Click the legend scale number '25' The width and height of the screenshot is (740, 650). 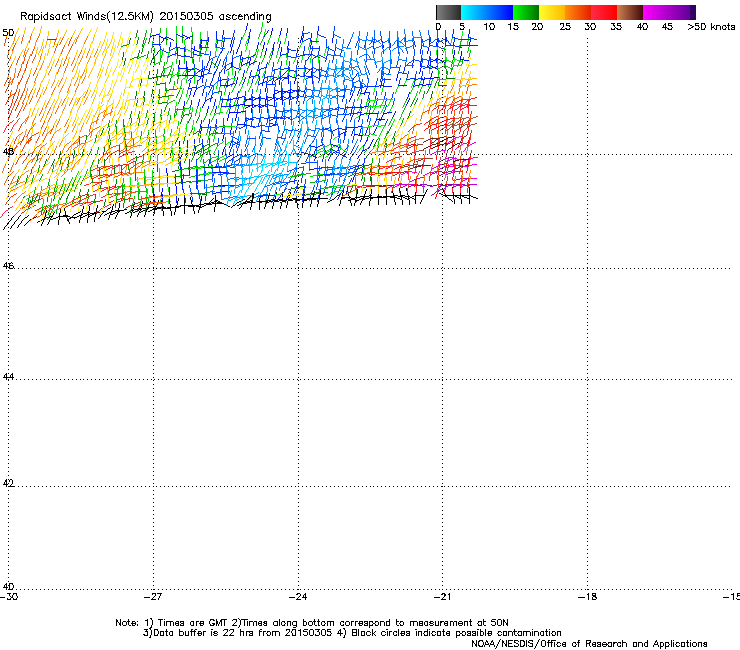pos(565,27)
